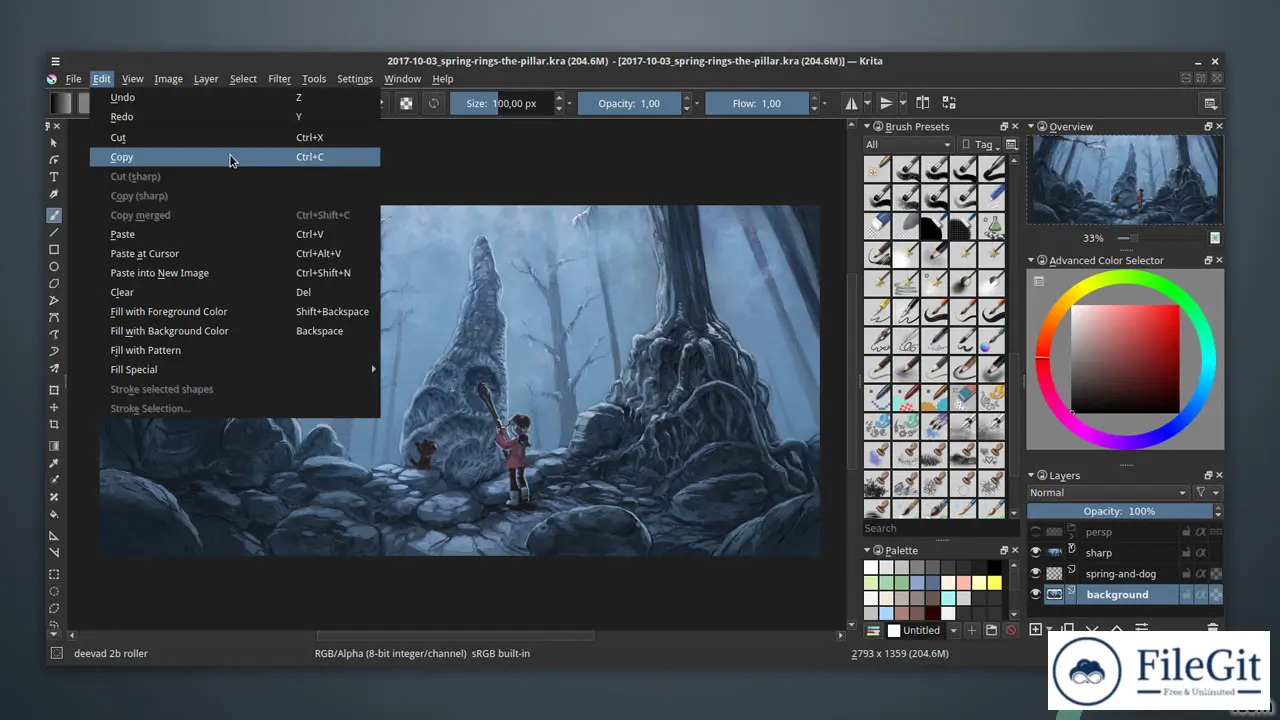Click the reload brush preset icon
Image resolution: width=1280 pixels, height=720 pixels.
coord(434,103)
